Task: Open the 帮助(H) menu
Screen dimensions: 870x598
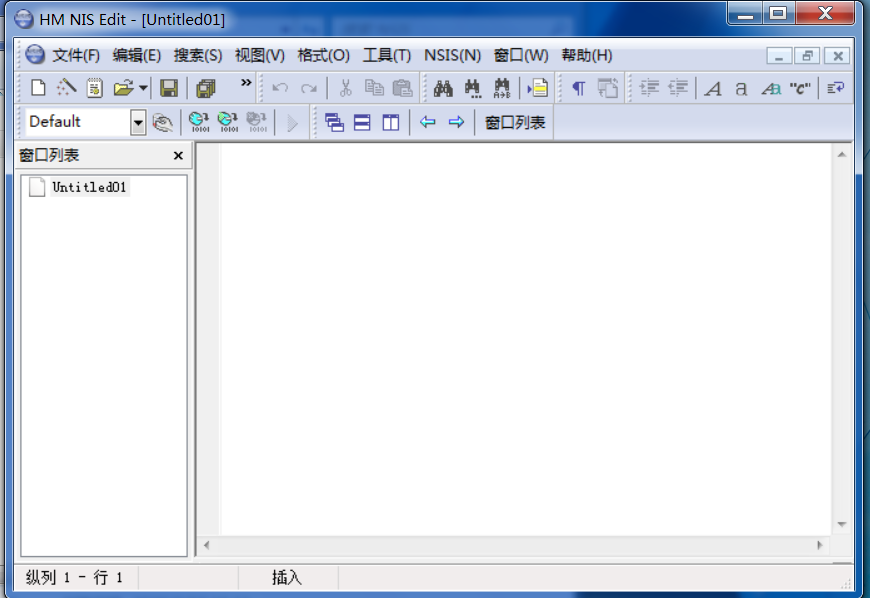Action: click(x=586, y=55)
